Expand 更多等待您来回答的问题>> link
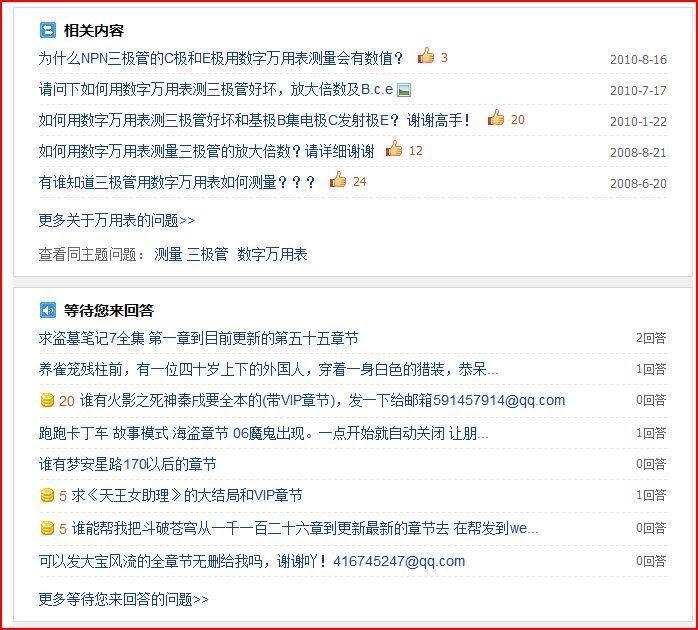Viewport: 698px width, 630px height. [123, 599]
